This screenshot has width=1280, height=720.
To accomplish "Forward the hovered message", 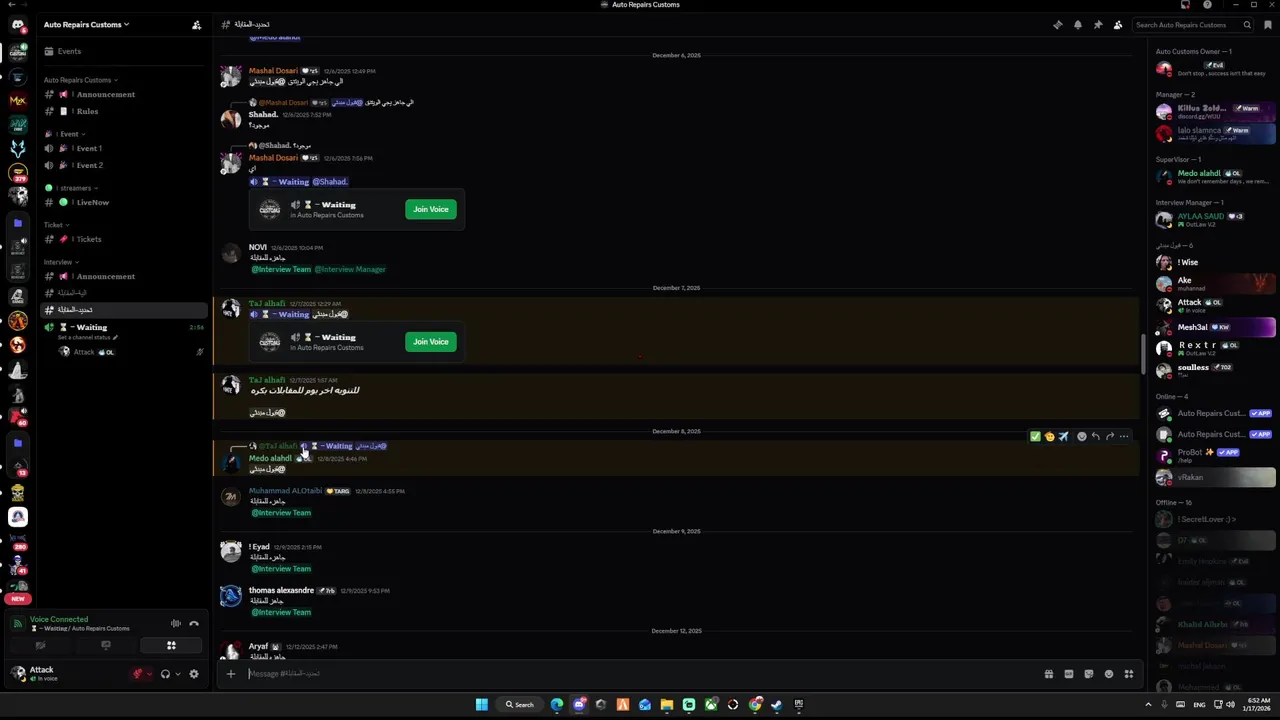I will pos(1110,437).
